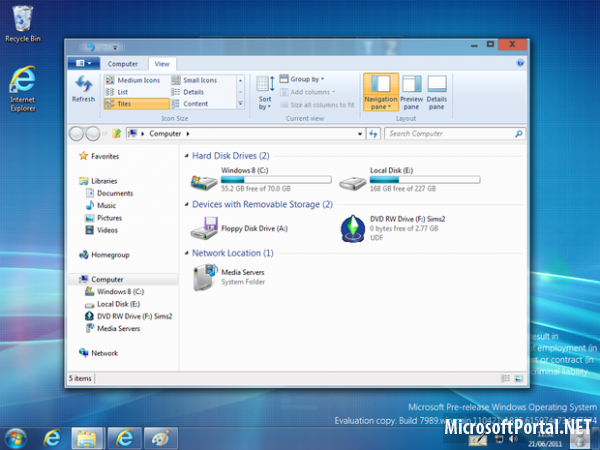Open the blue file menu button
600x450 pixels.
pyautogui.click(x=84, y=63)
